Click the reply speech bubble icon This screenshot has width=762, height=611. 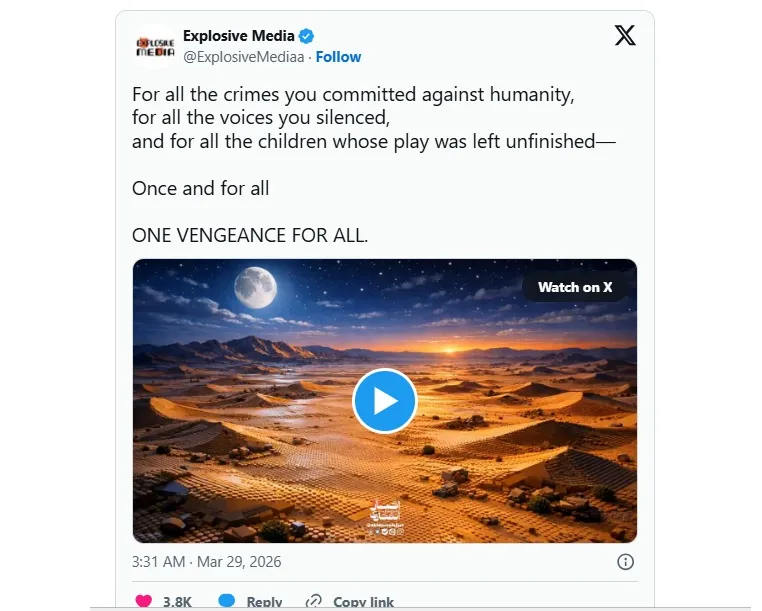click(x=227, y=602)
